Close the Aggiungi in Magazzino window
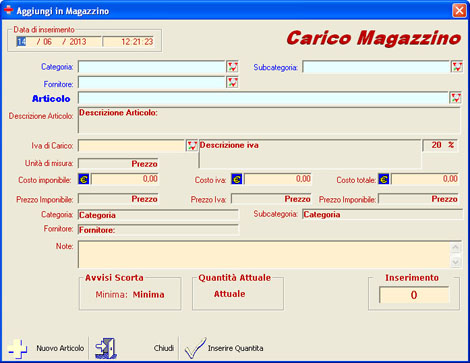 (x=459, y=10)
